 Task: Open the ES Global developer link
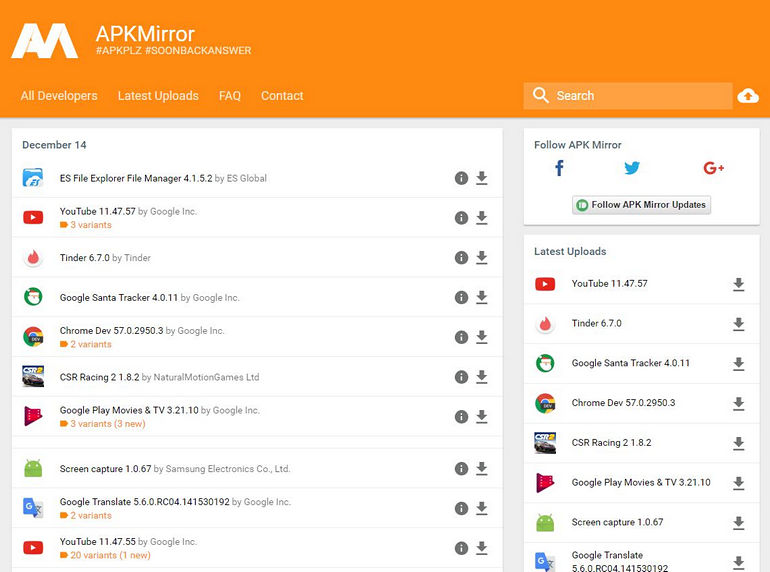pyautogui.click(x=247, y=178)
